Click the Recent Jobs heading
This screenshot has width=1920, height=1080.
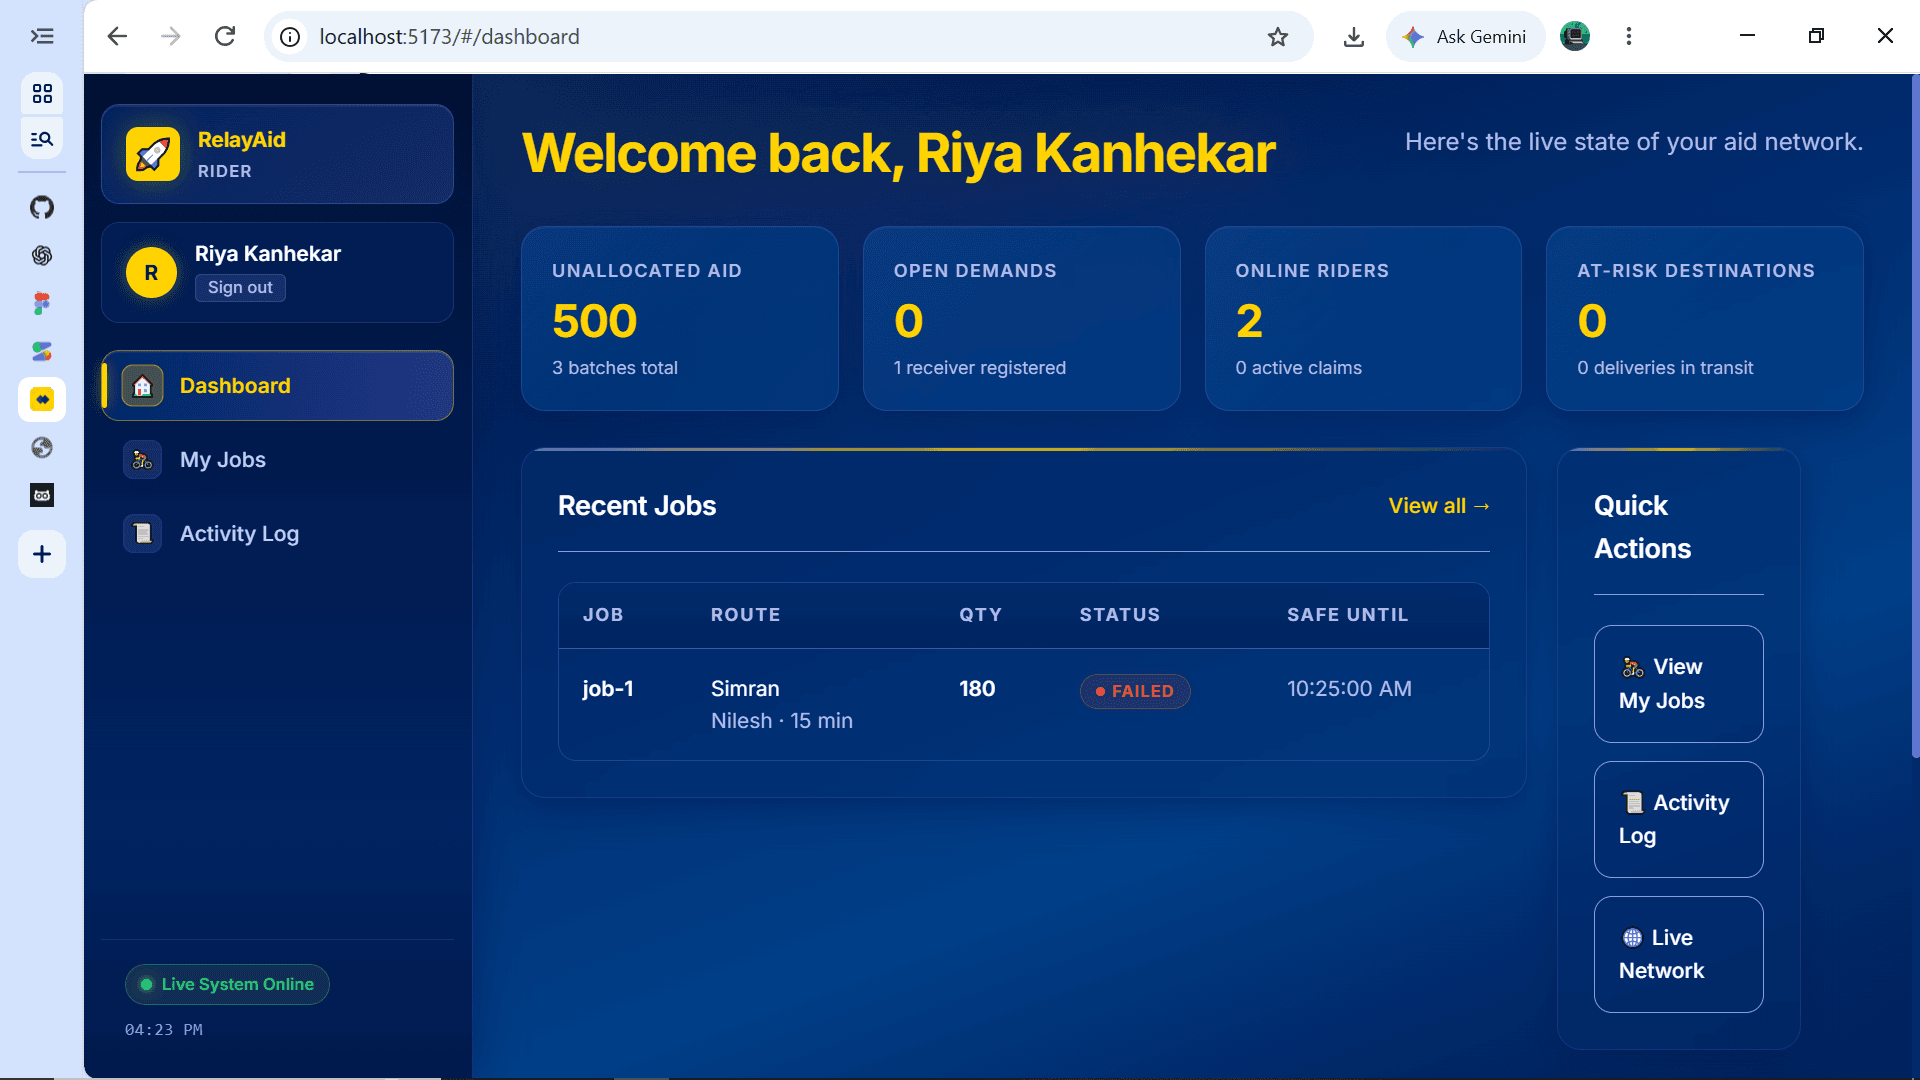pos(637,506)
